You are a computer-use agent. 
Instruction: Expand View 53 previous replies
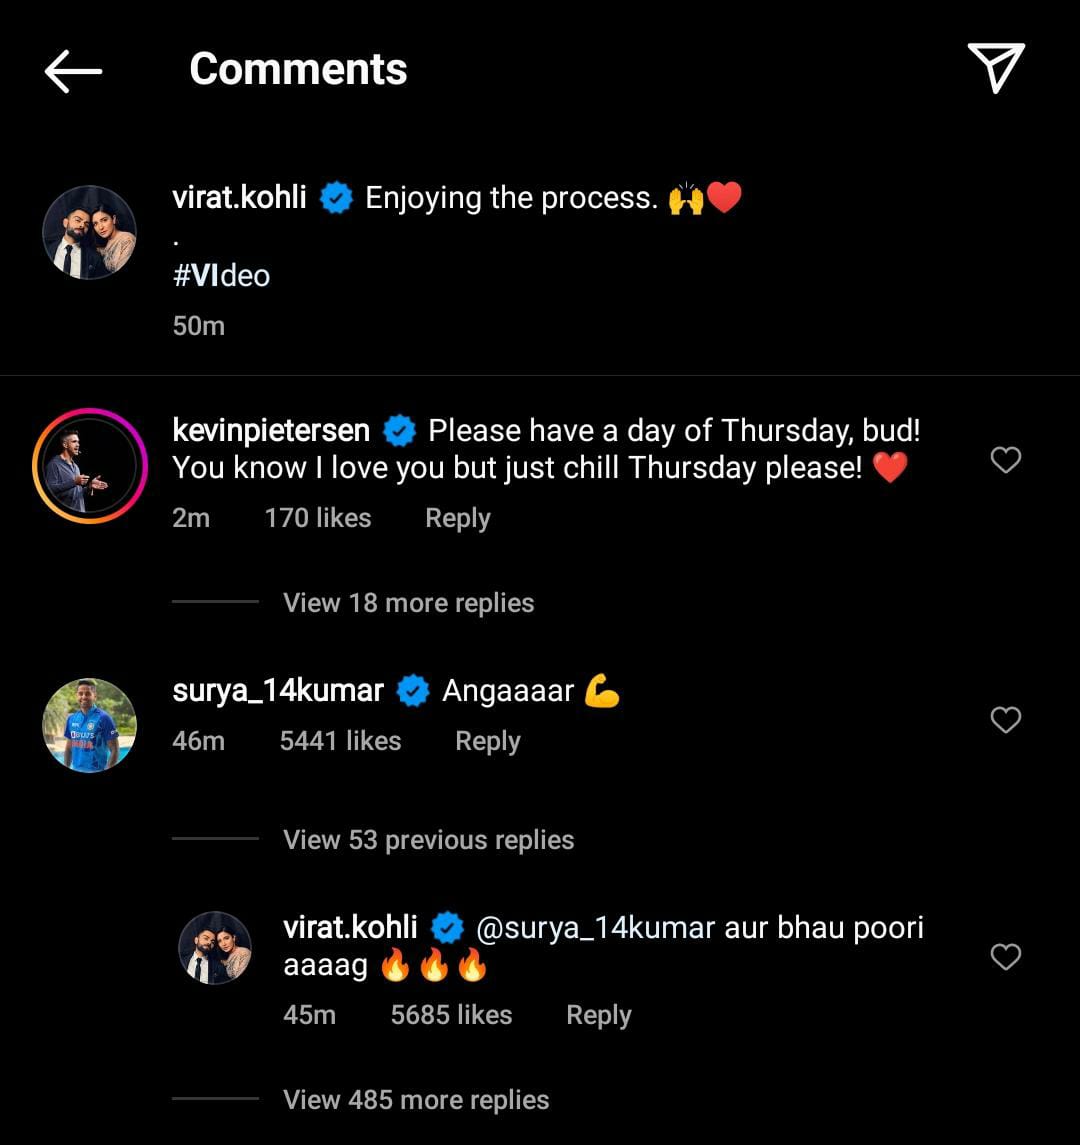coord(428,840)
